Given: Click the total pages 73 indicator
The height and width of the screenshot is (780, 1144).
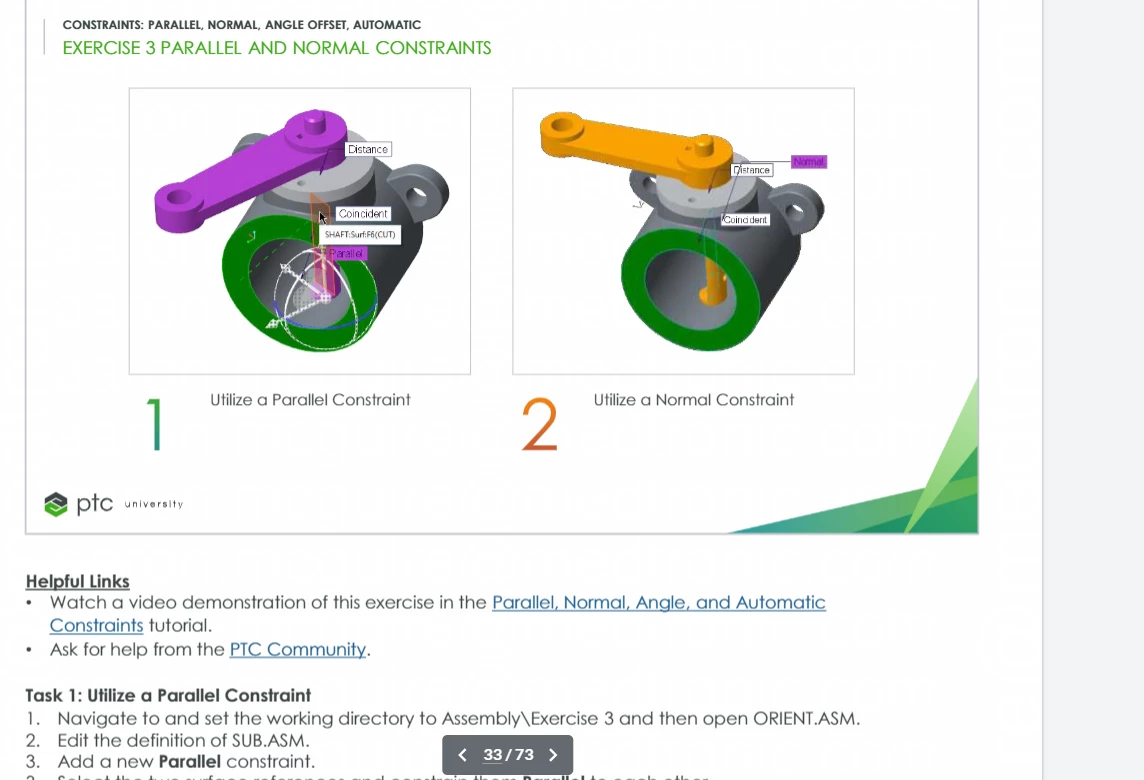Looking at the screenshot, I should click(525, 755).
